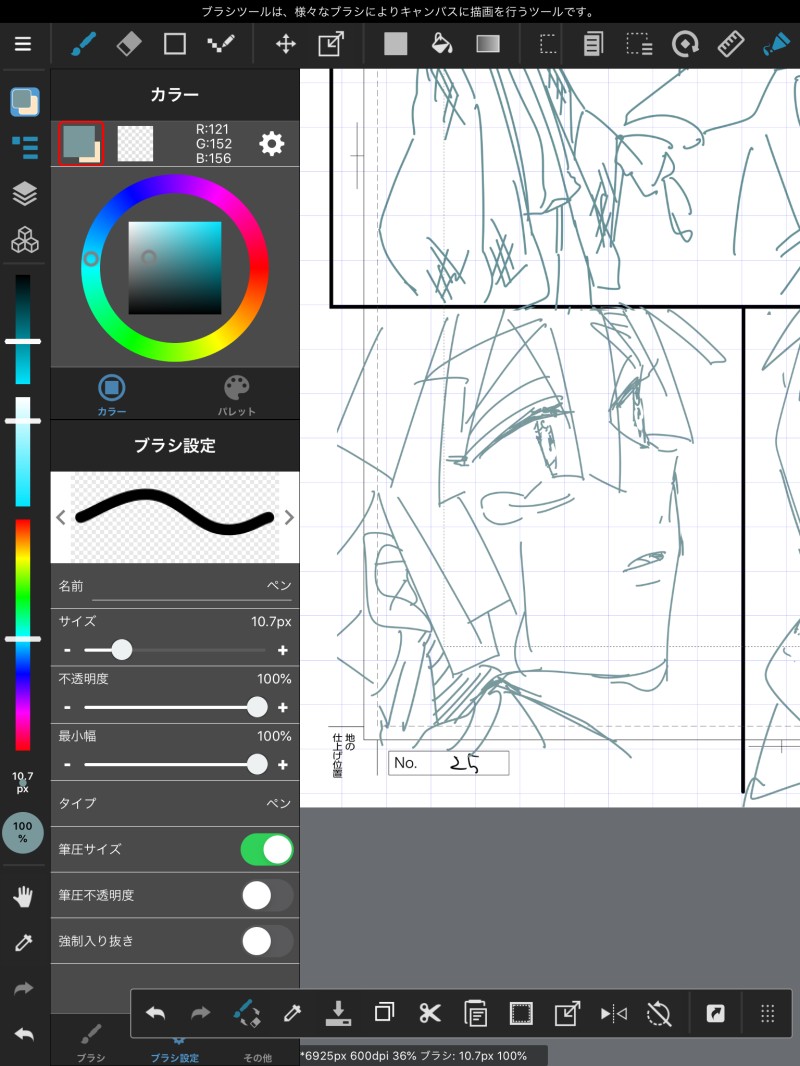Click transform icon in bottom toolbar
This screenshot has width=800, height=1066.
[567, 1014]
